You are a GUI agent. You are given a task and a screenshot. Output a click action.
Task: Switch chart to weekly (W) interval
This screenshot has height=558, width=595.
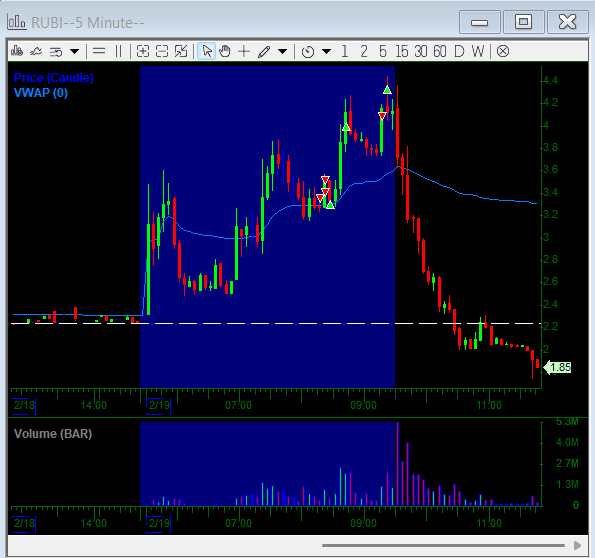click(x=478, y=51)
